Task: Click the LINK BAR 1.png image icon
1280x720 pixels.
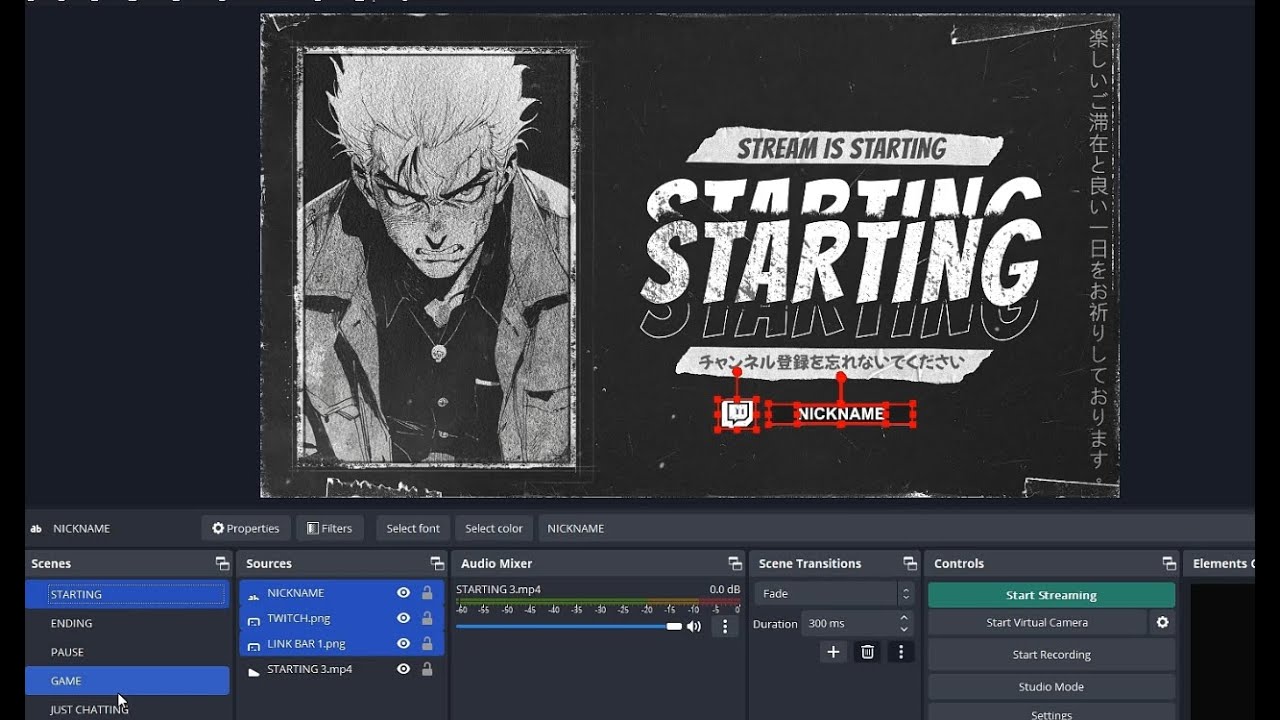Action: (x=253, y=645)
